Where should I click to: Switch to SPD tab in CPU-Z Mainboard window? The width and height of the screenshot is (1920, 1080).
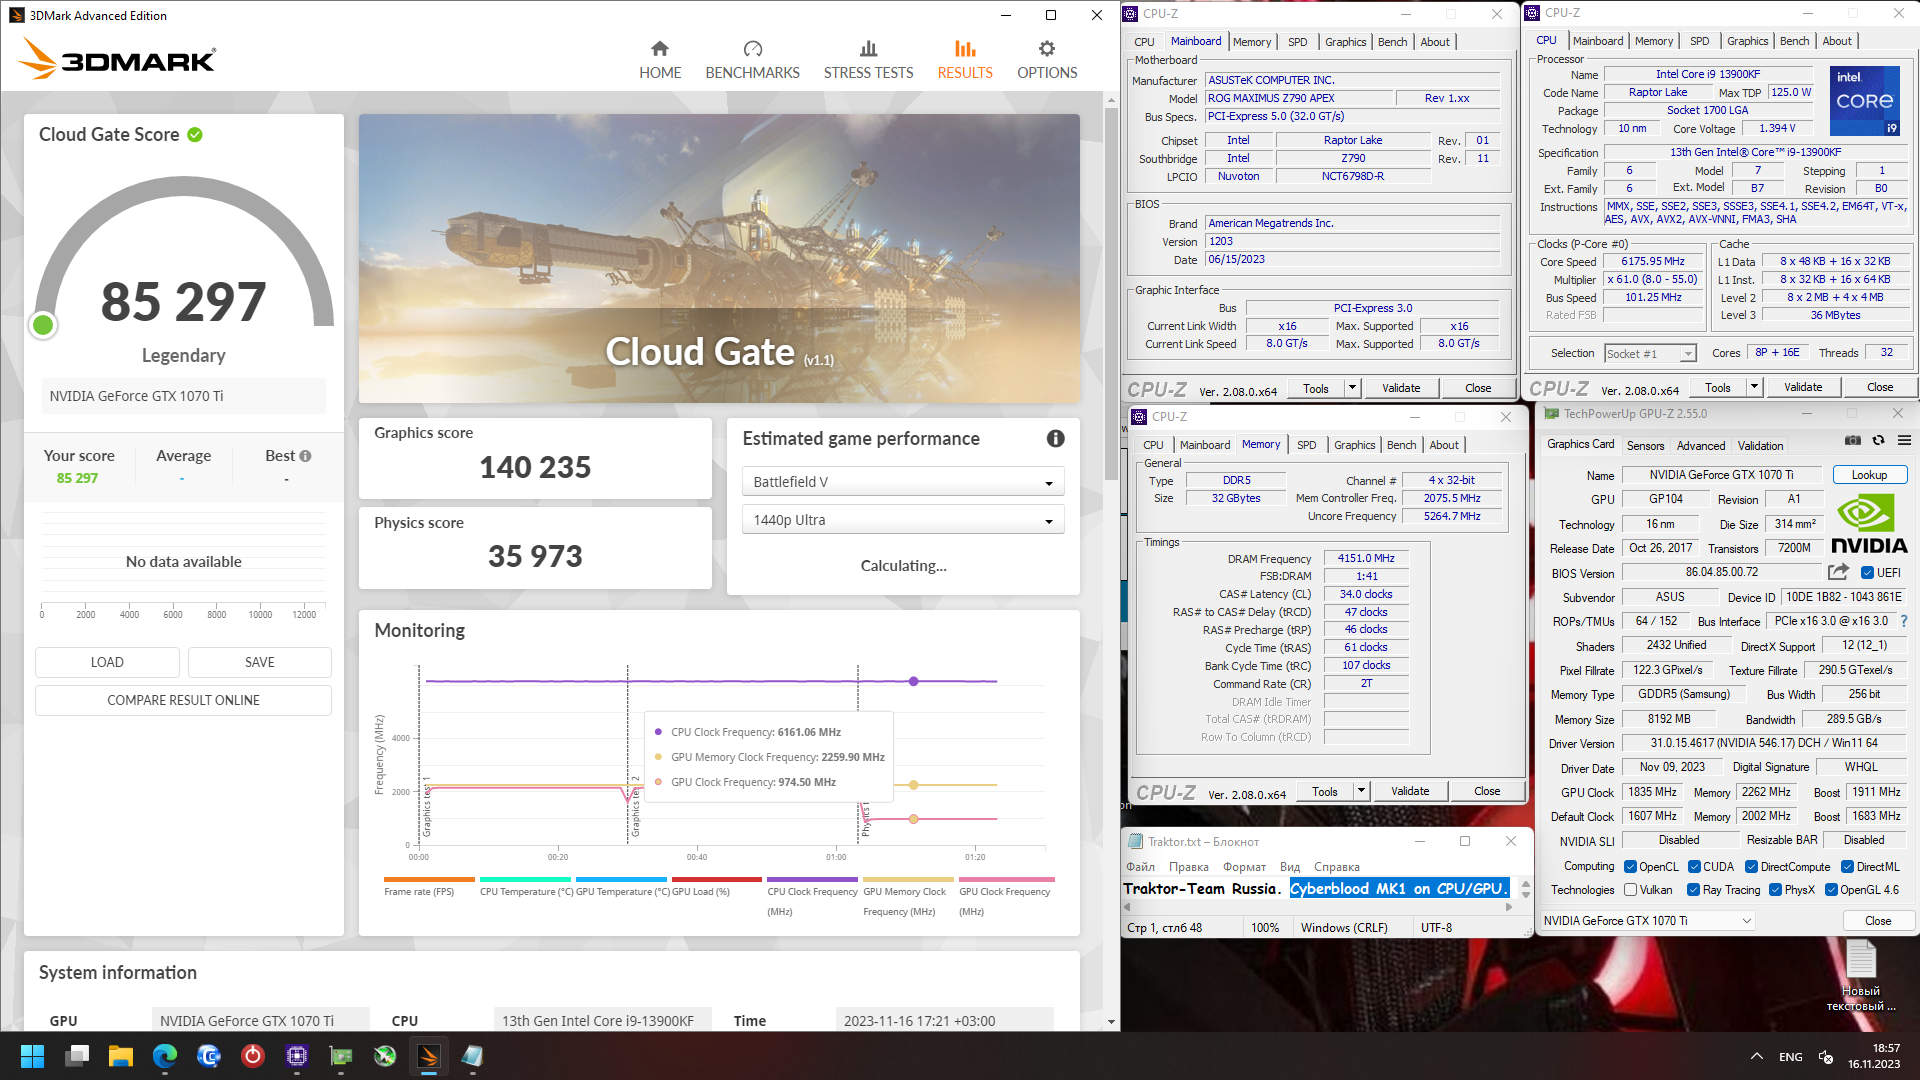pos(1297,42)
